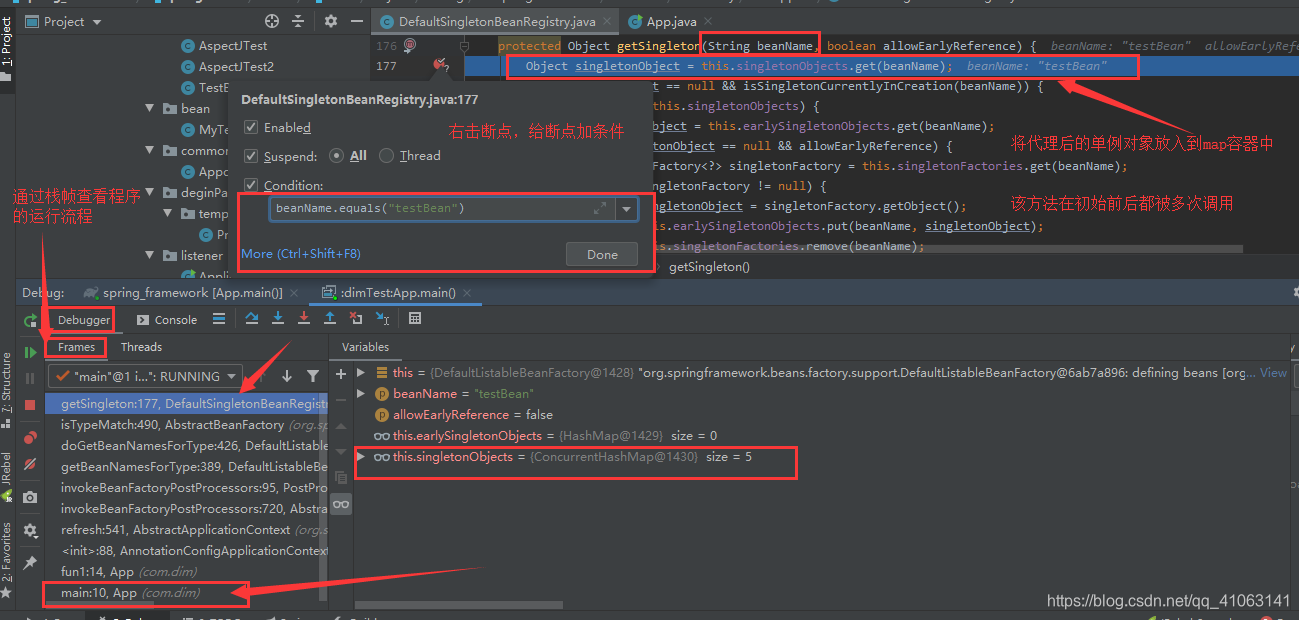Click the red Stop debug icon
This screenshot has width=1299, height=620.
tap(30, 405)
